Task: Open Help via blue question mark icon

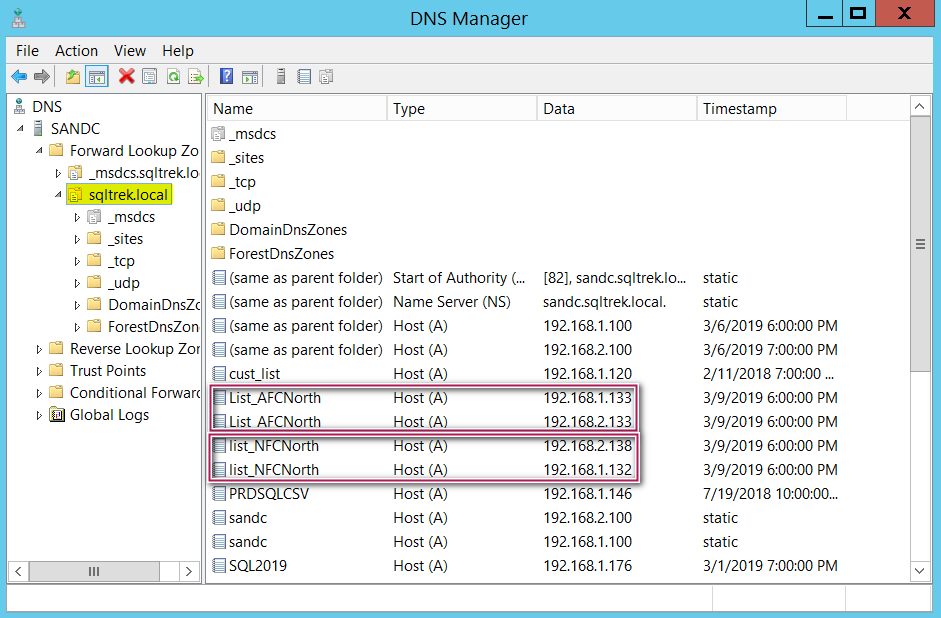Action: coord(227,76)
